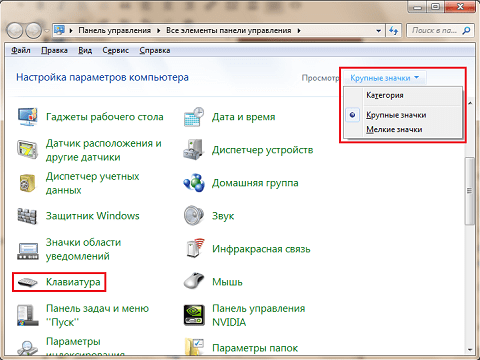
Task: Open the Инфракрасная связь icon
Action: 194,248
